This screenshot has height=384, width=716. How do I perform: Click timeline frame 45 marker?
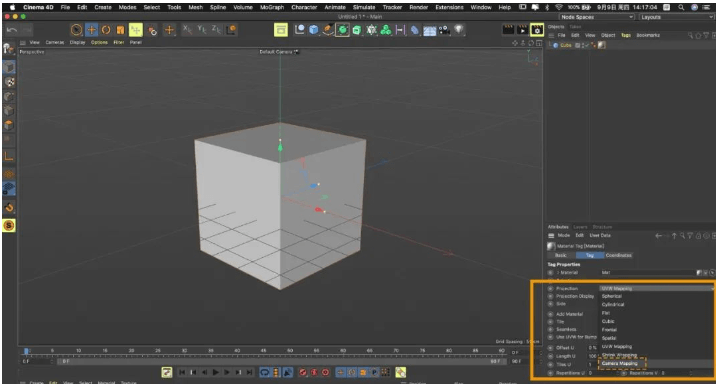tap(263, 351)
